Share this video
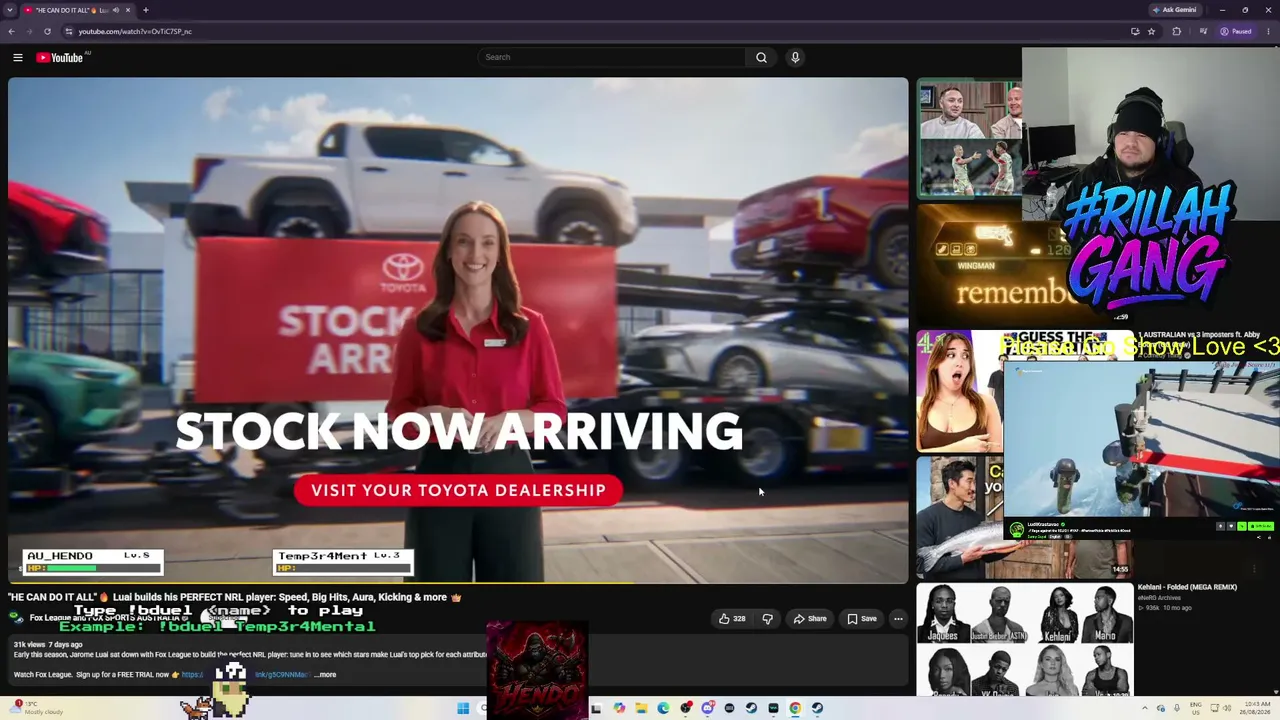1280x720 pixels. pos(810,619)
